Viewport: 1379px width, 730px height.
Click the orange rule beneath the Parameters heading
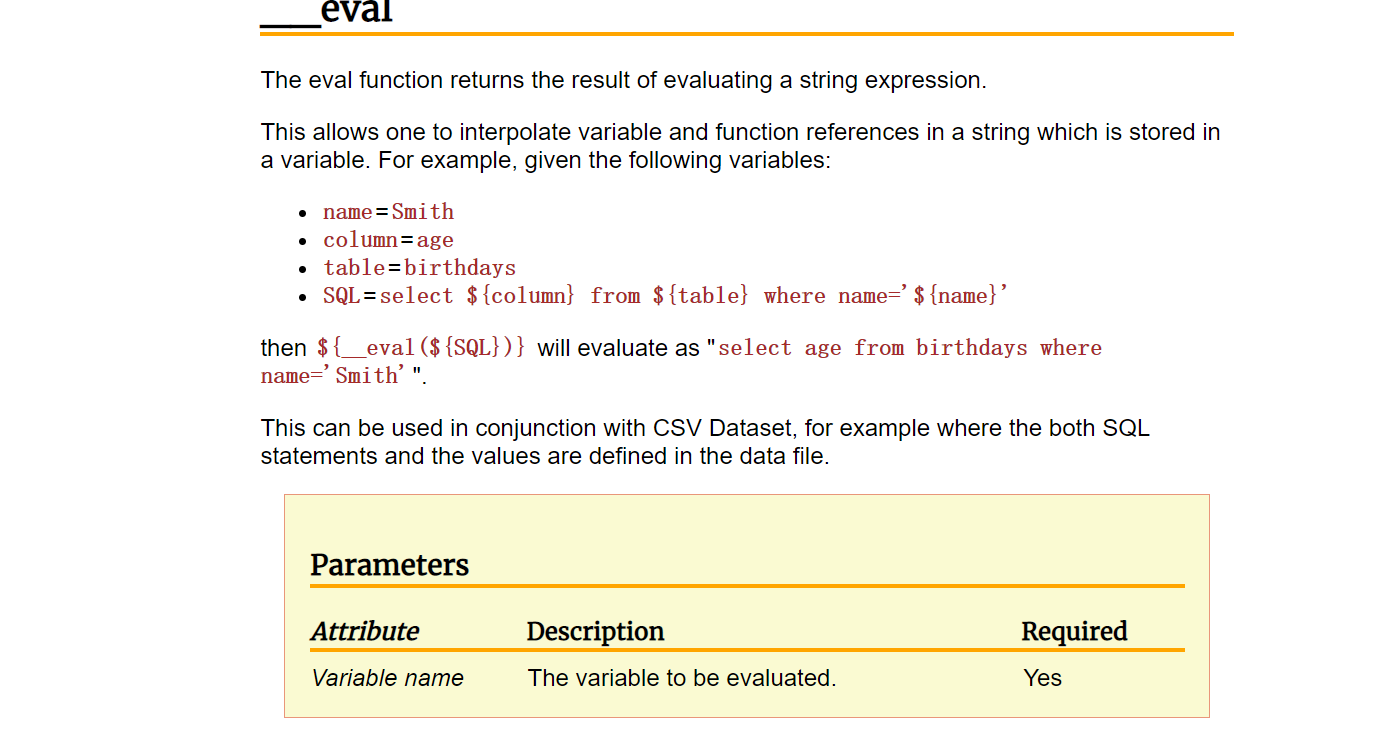click(x=747, y=586)
